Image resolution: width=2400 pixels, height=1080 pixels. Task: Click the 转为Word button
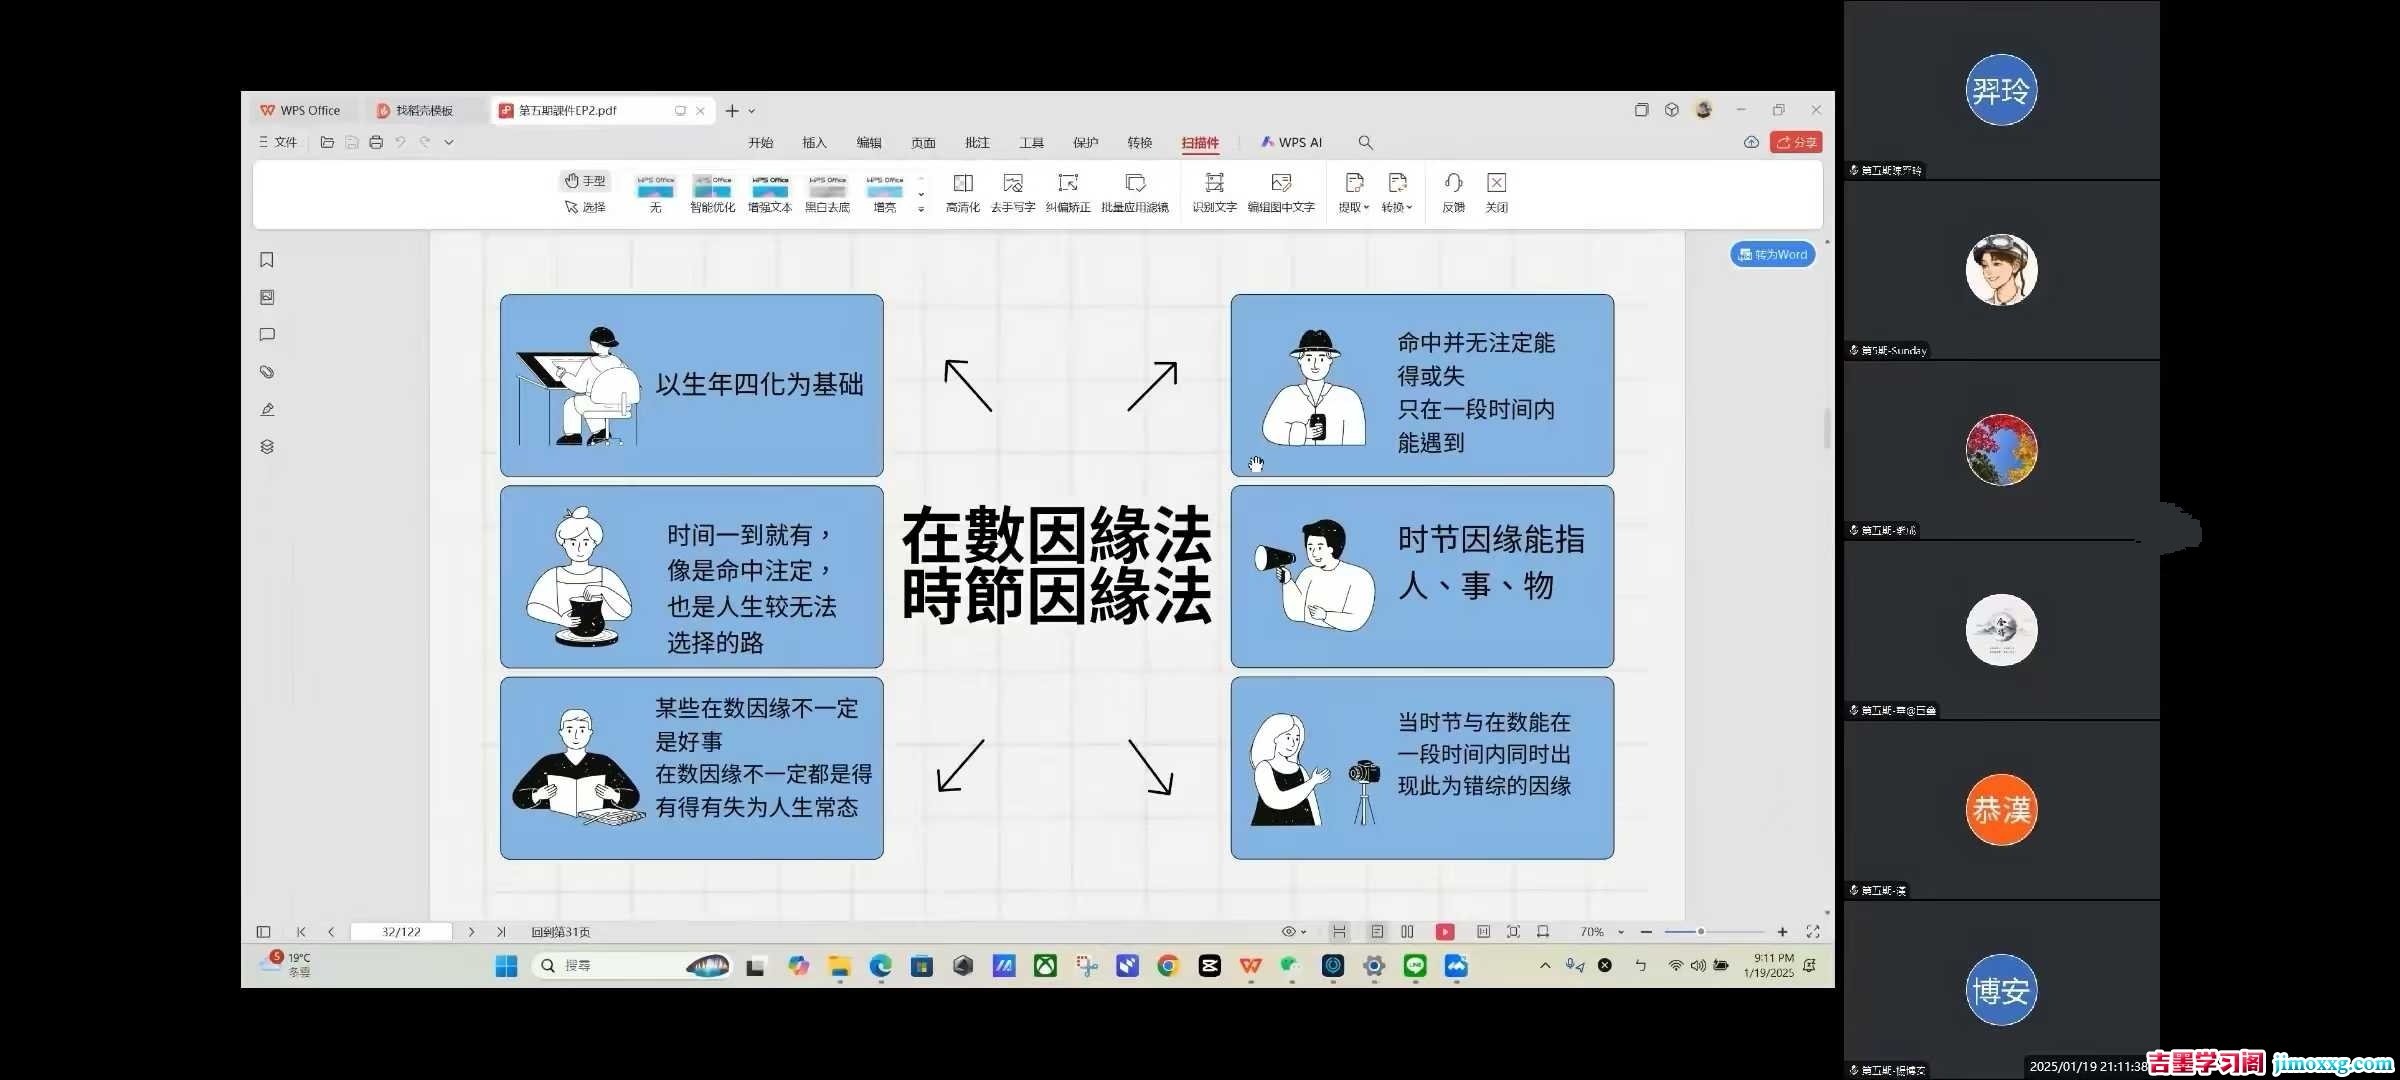(1772, 255)
